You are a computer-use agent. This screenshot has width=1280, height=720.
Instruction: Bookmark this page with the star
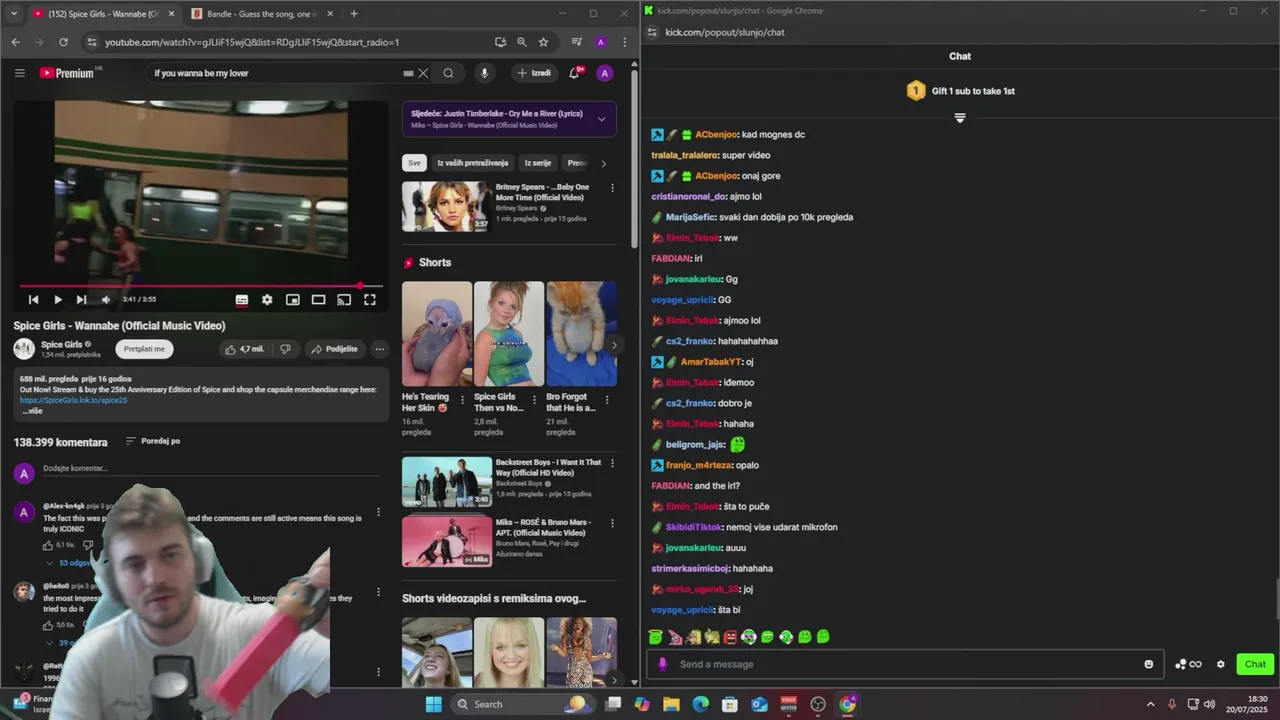pyautogui.click(x=543, y=42)
